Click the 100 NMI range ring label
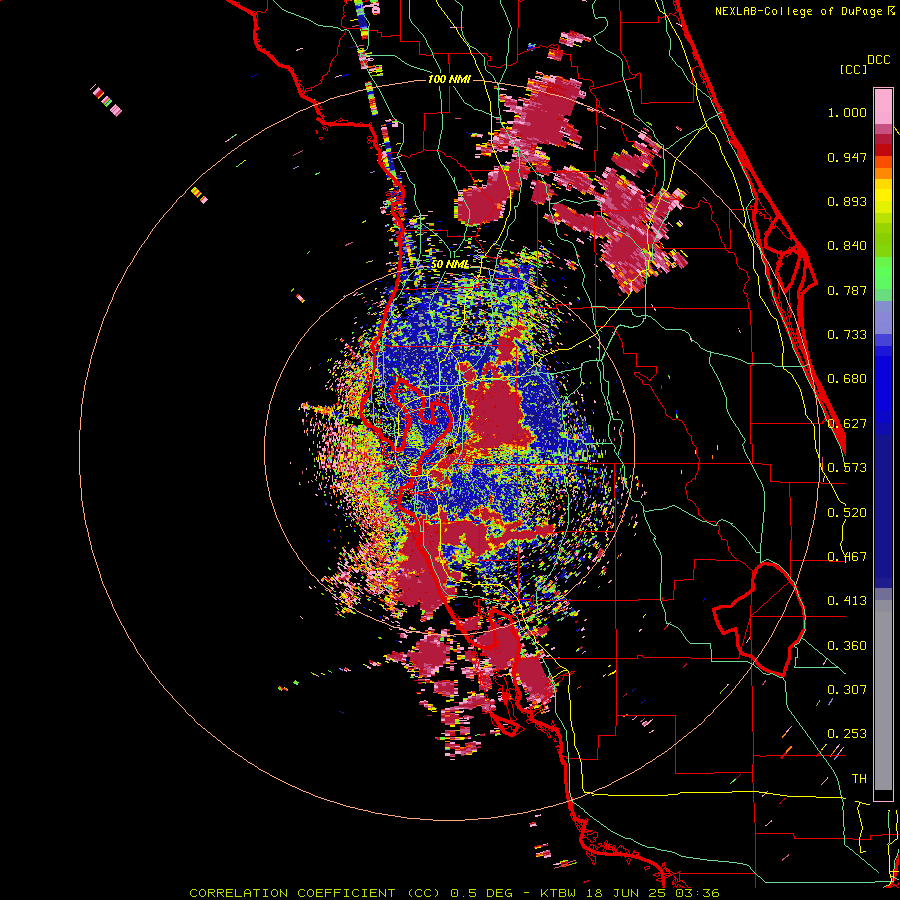This screenshot has height=900, width=900. pos(449,79)
